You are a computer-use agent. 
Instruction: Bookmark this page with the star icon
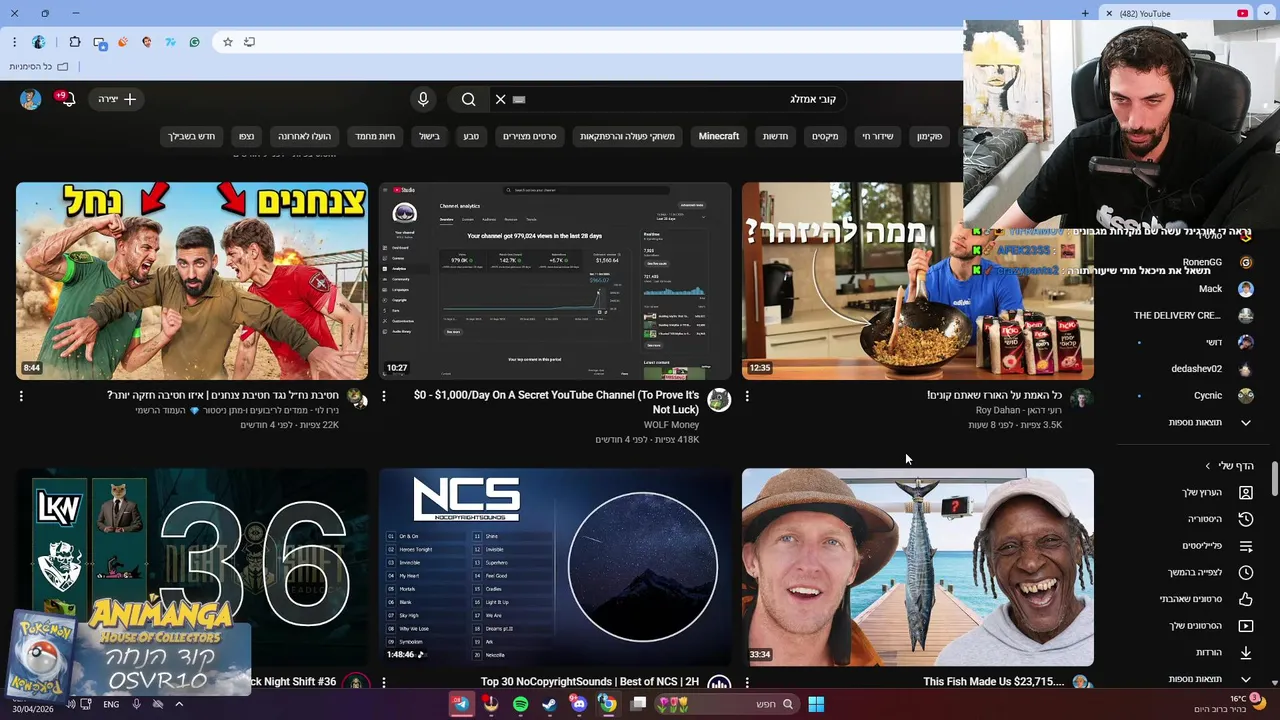coord(228,42)
